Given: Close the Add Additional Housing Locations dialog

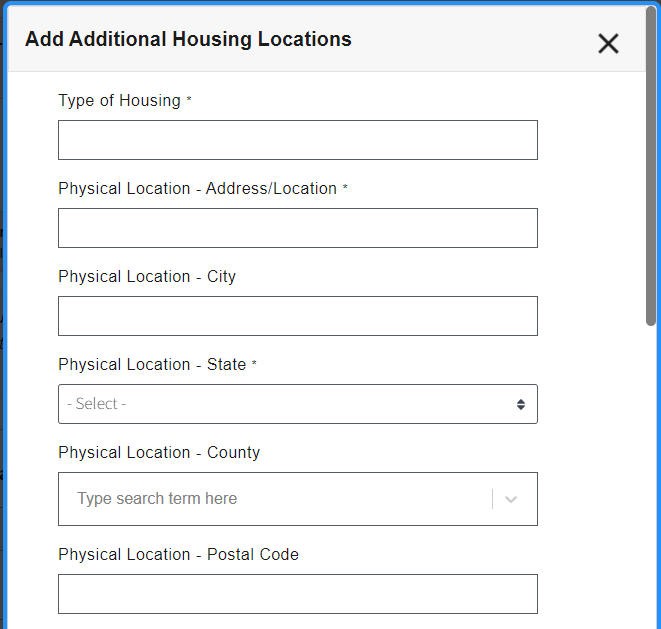Looking at the screenshot, I should click(608, 43).
